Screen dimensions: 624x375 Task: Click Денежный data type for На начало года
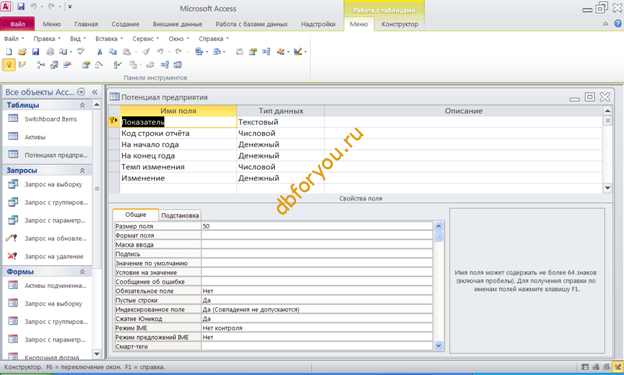(x=281, y=145)
